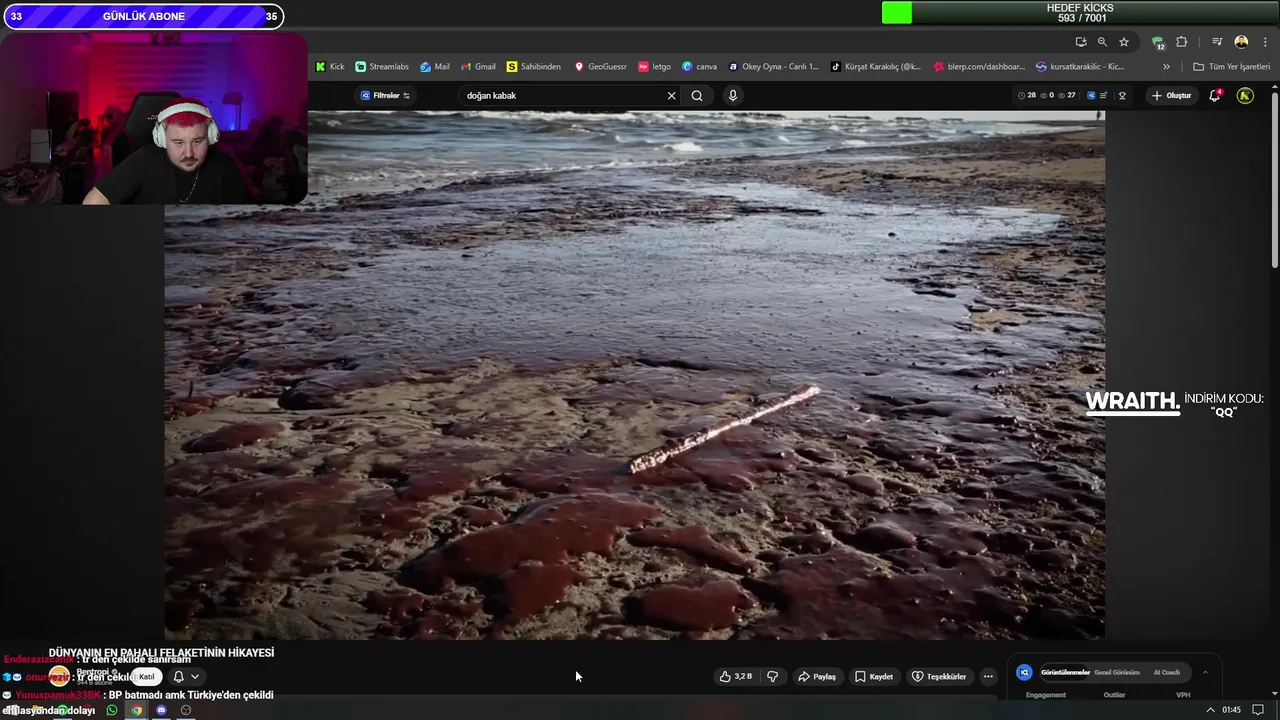Image resolution: width=1280 pixels, height=720 pixels.
Task: Open the more actions three-dot button
Action: click(x=988, y=676)
